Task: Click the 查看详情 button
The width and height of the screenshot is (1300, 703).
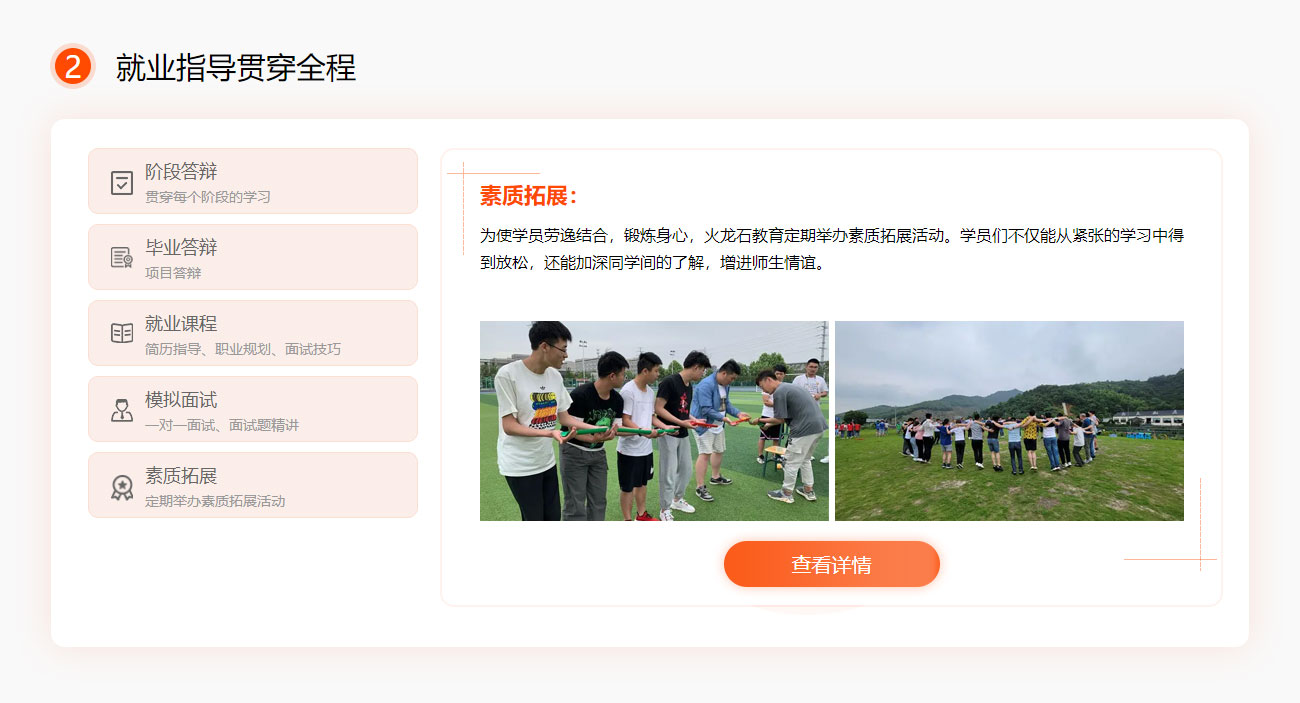Action: (832, 564)
